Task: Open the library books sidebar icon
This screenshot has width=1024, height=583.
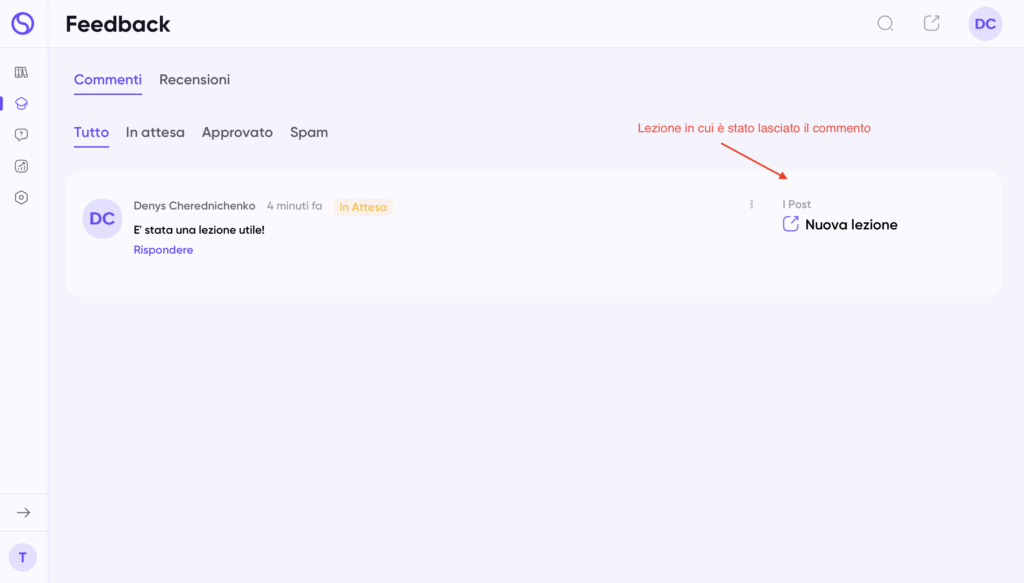Action: [x=21, y=72]
